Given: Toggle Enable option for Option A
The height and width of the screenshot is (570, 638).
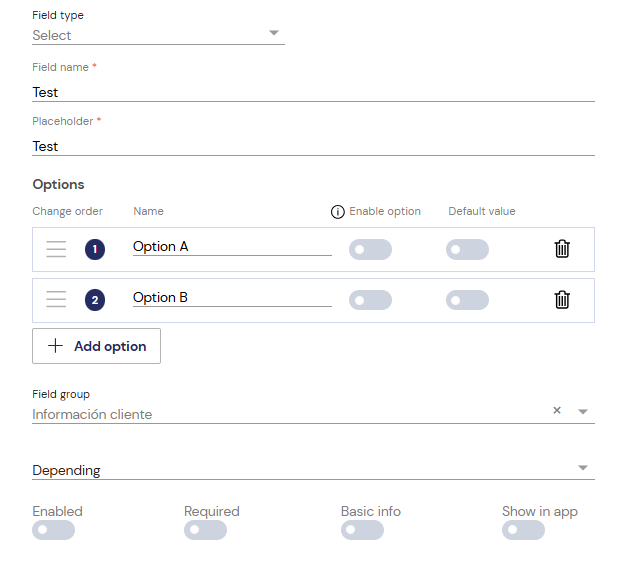Looking at the screenshot, I should coord(370,249).
